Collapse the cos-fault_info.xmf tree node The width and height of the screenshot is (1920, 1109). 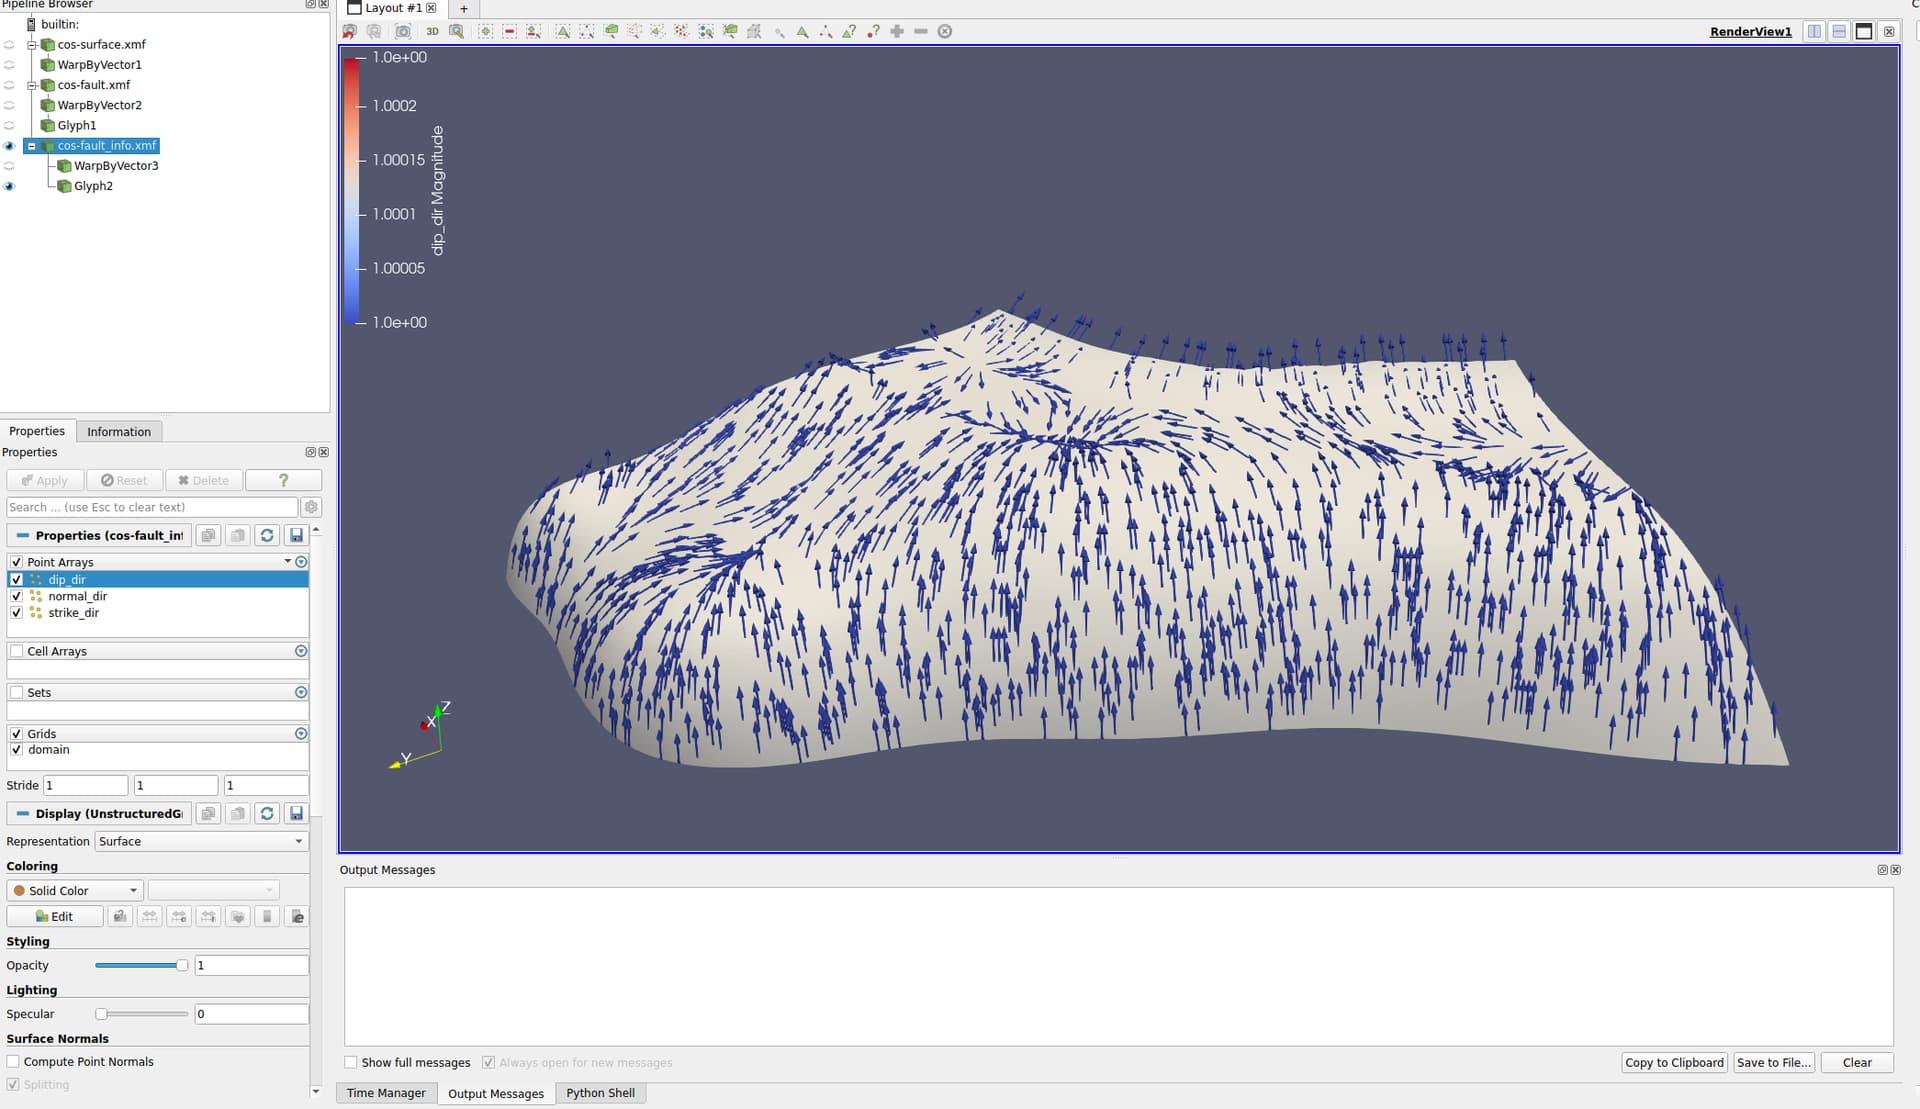pos(31,146)
